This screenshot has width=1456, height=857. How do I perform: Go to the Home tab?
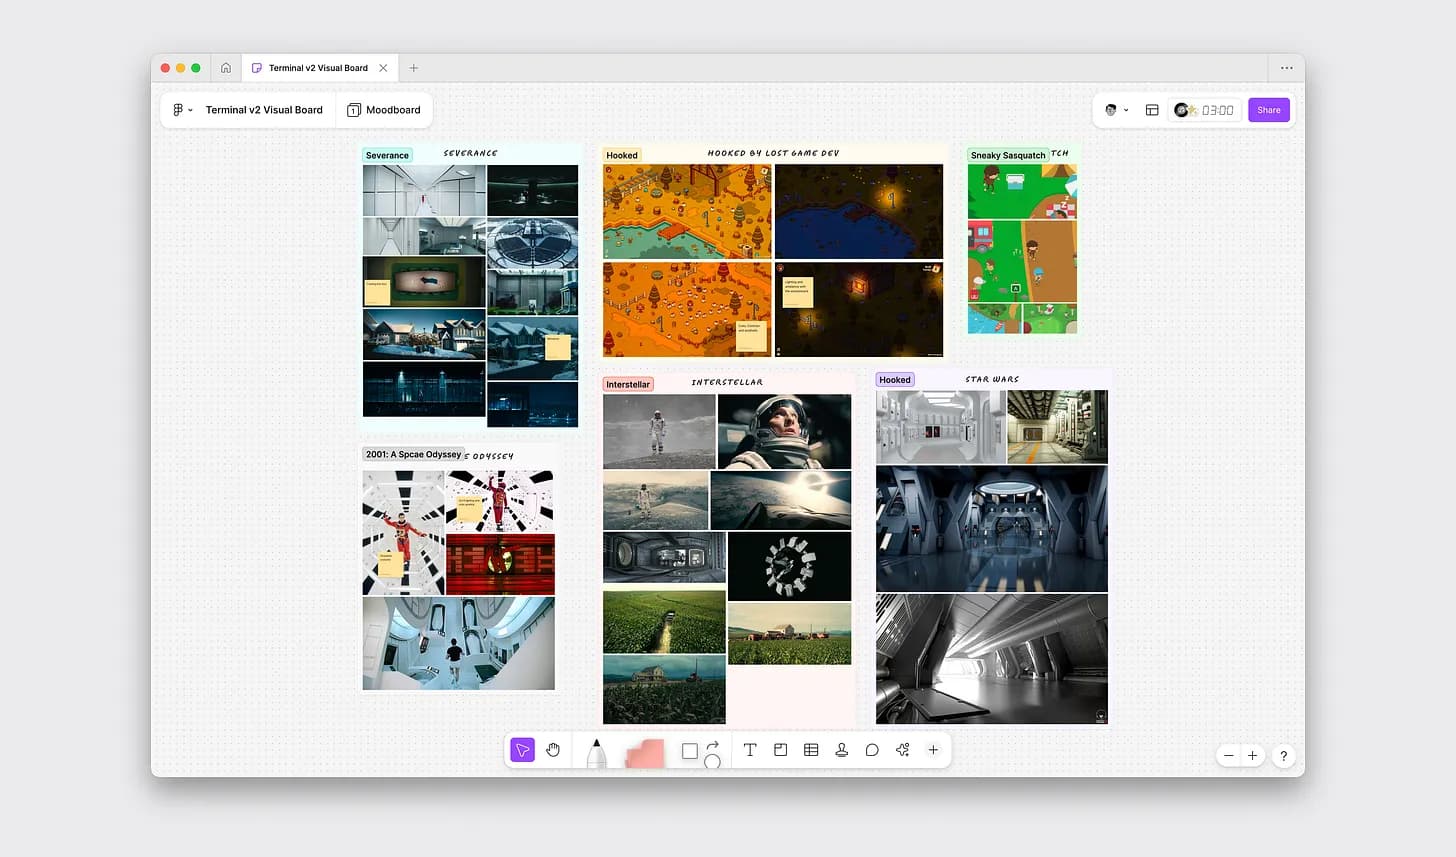(x=226, y=68)
